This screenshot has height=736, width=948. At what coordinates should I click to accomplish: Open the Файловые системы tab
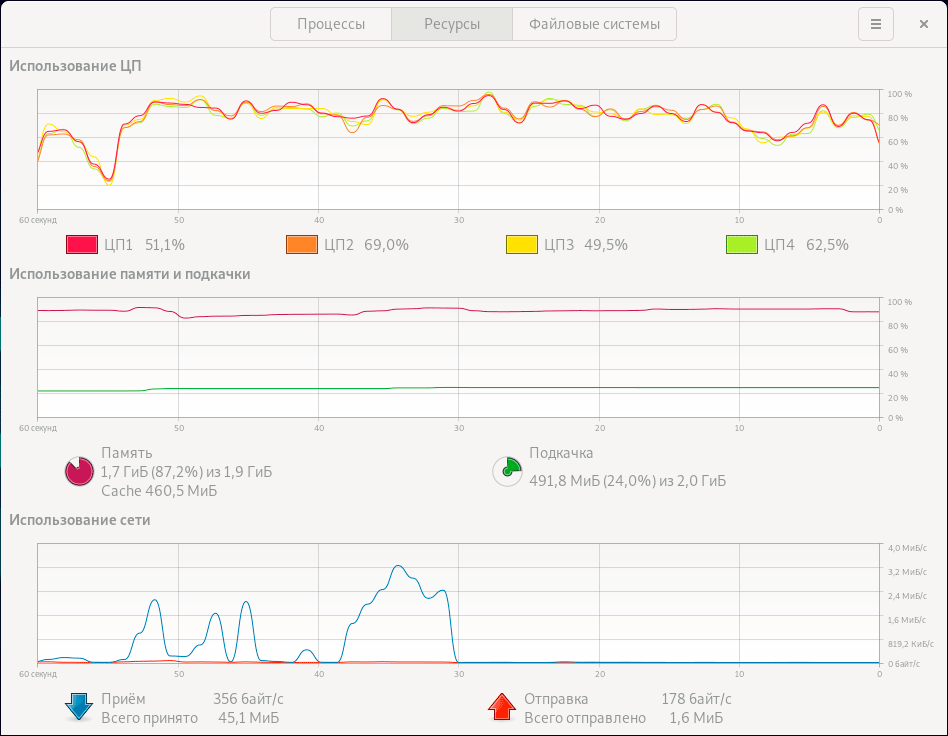click(x=594, y=24)
